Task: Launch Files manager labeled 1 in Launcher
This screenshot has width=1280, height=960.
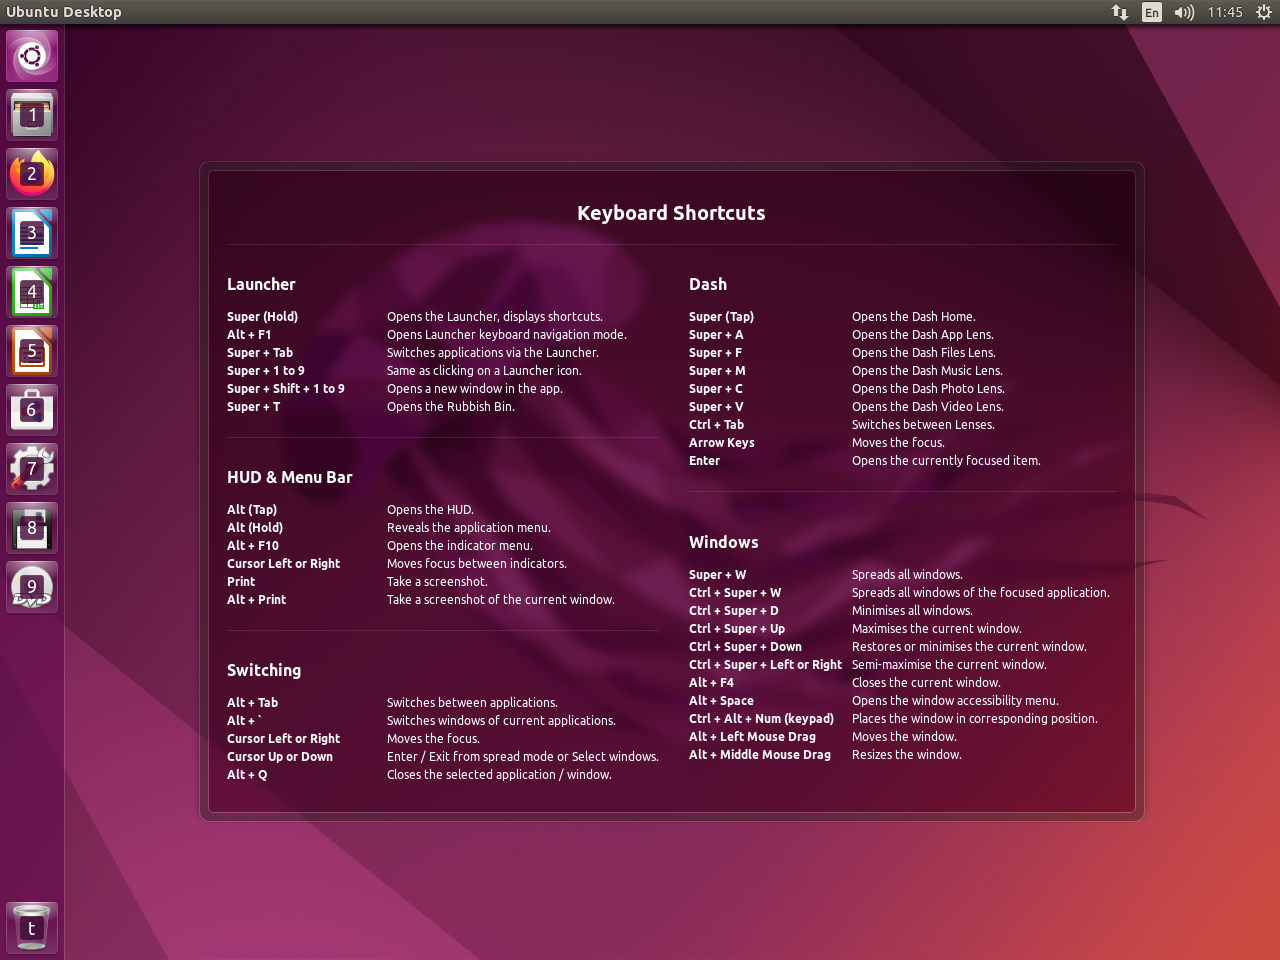Action: [32, 115]
